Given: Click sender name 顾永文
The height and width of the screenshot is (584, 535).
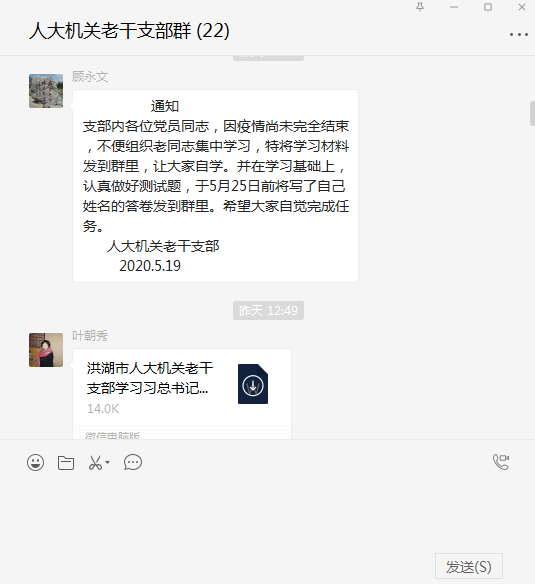Looking at the screenshot, I should point(90,77).
